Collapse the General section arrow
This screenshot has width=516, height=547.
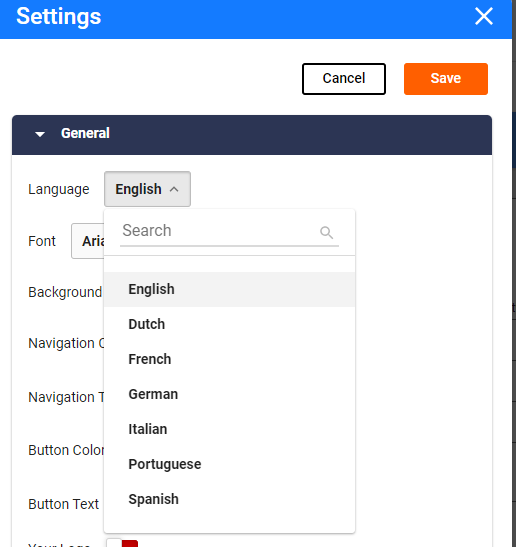click(x=40, y=134)
